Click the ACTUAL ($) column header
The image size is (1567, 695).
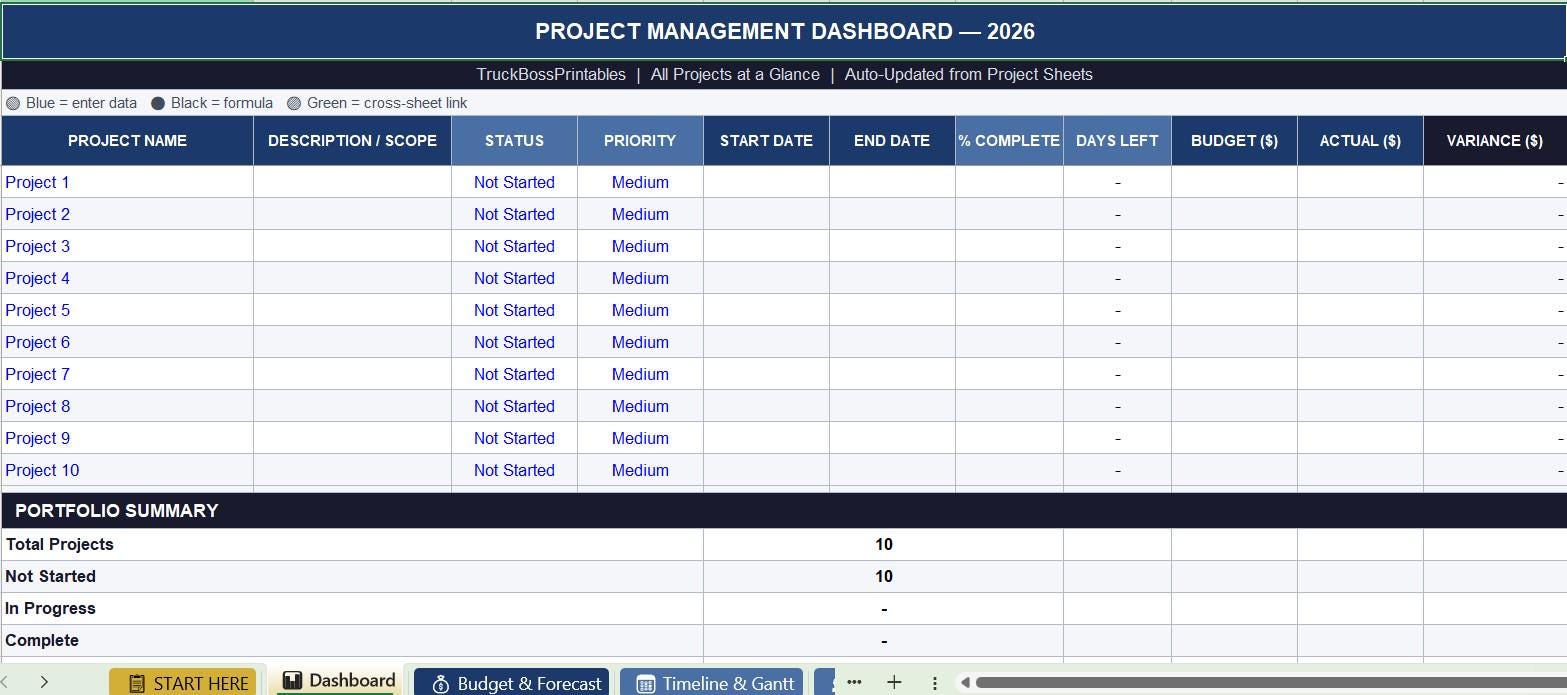1360,141
